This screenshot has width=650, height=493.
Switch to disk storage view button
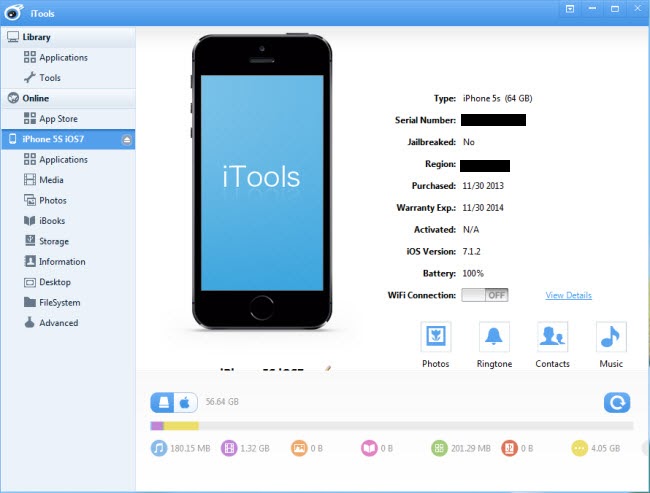(162, 402)
